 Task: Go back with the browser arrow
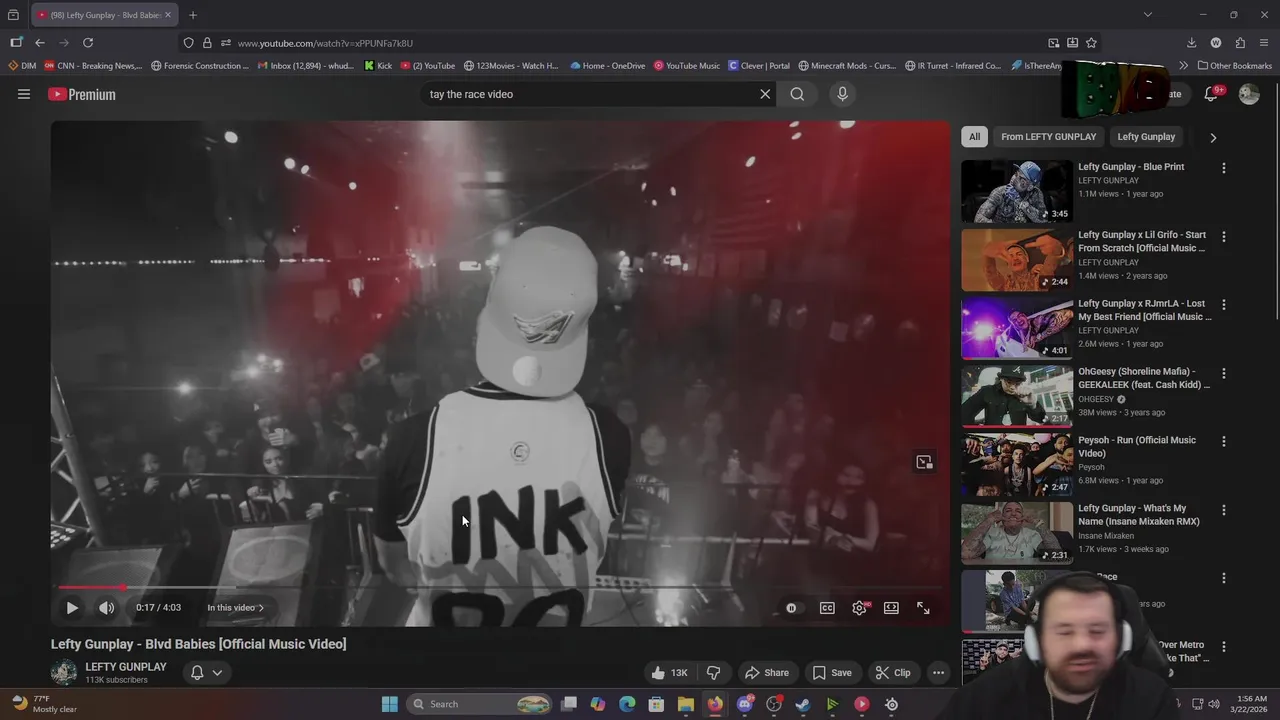click(40, 43)
